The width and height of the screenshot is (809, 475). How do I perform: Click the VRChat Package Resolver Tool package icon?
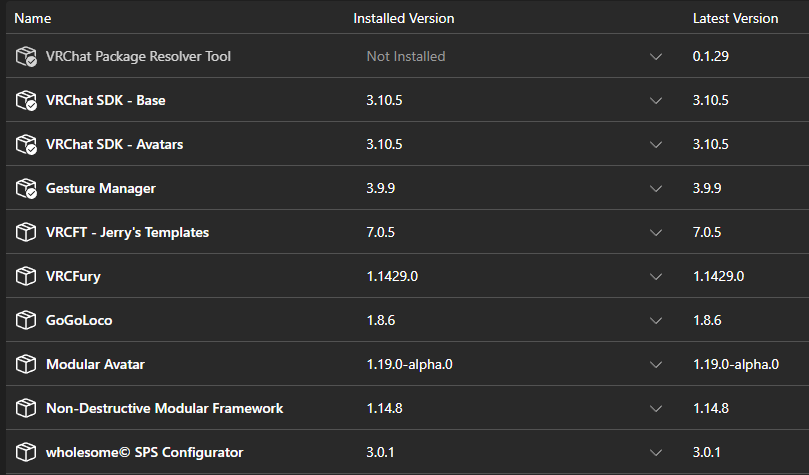tap(26, 56)
